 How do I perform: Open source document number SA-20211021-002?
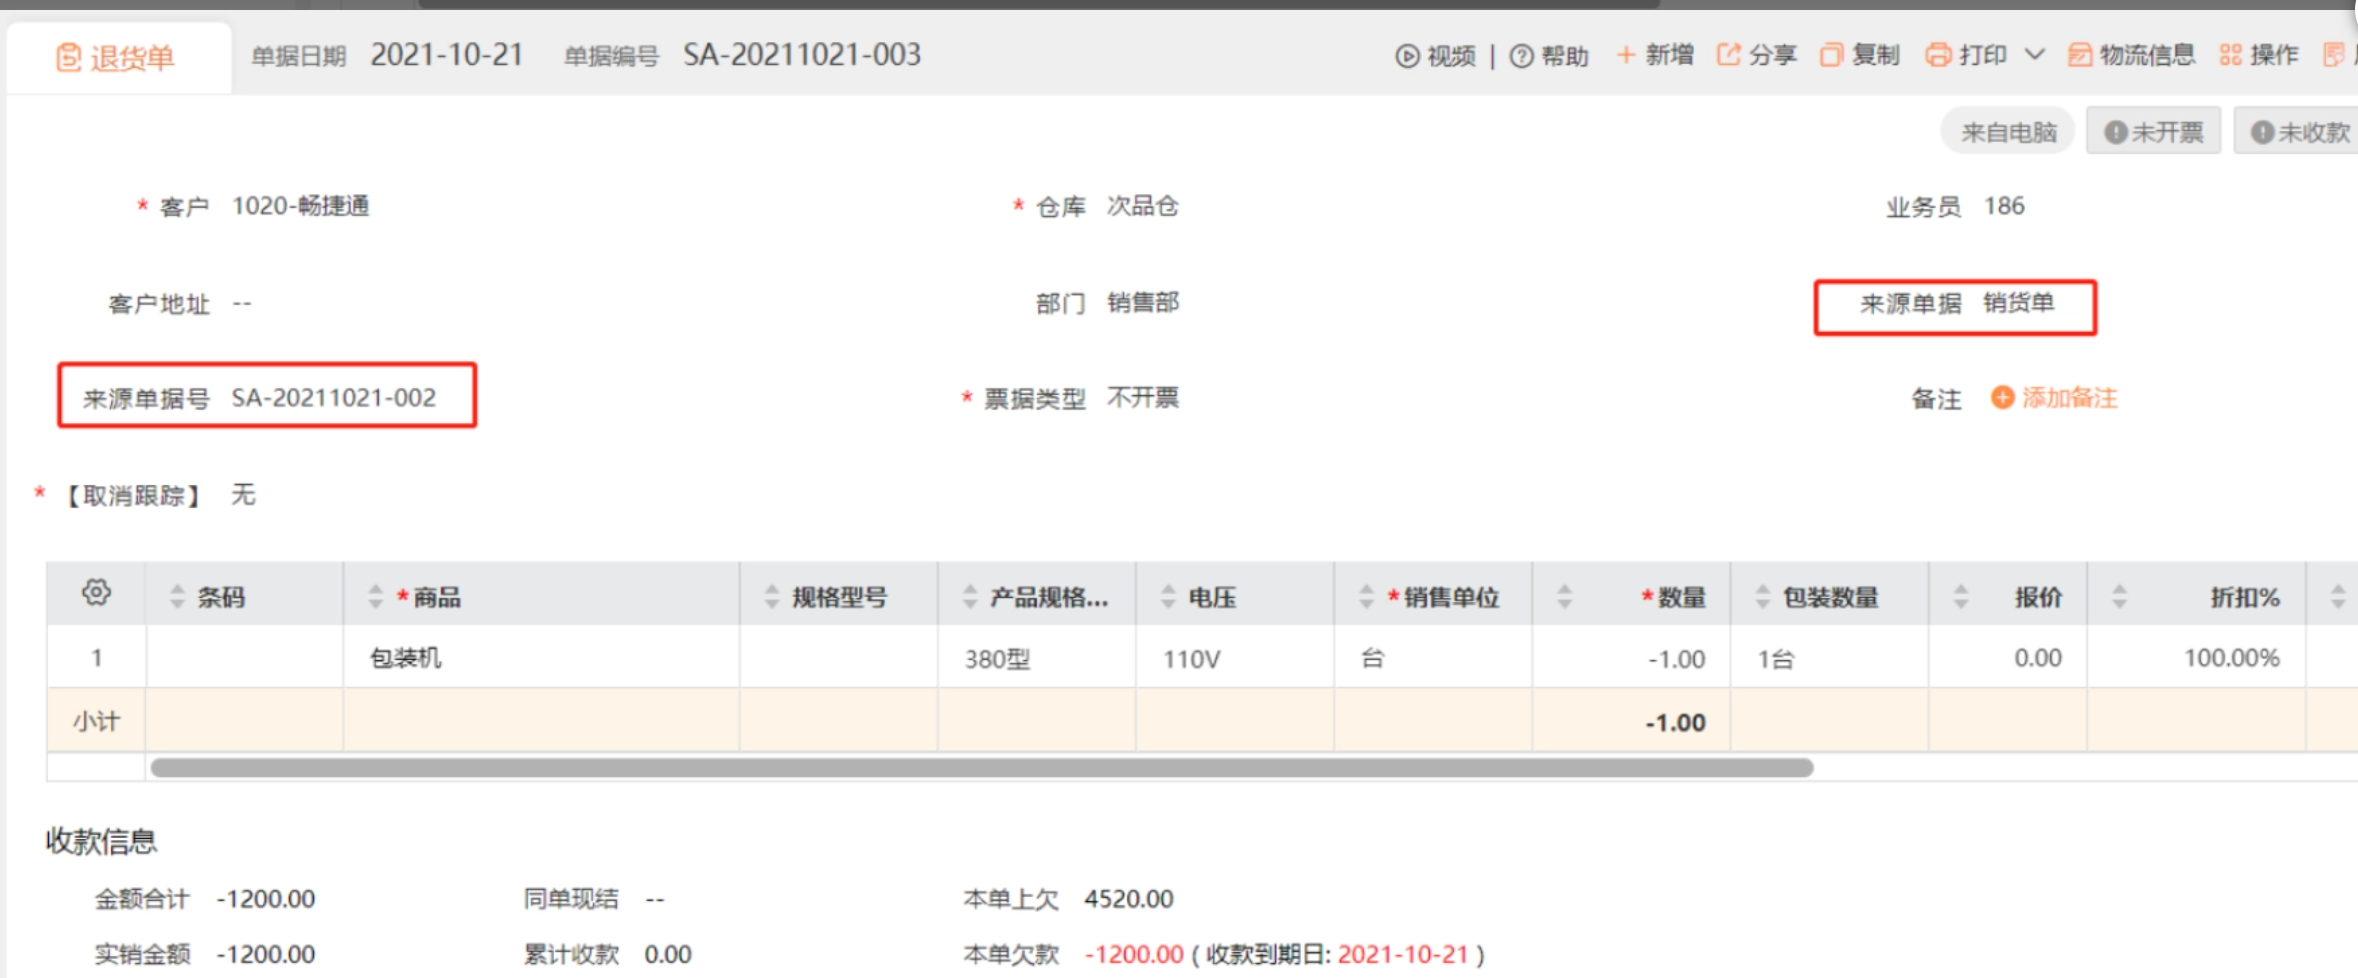tap(333, 398)
